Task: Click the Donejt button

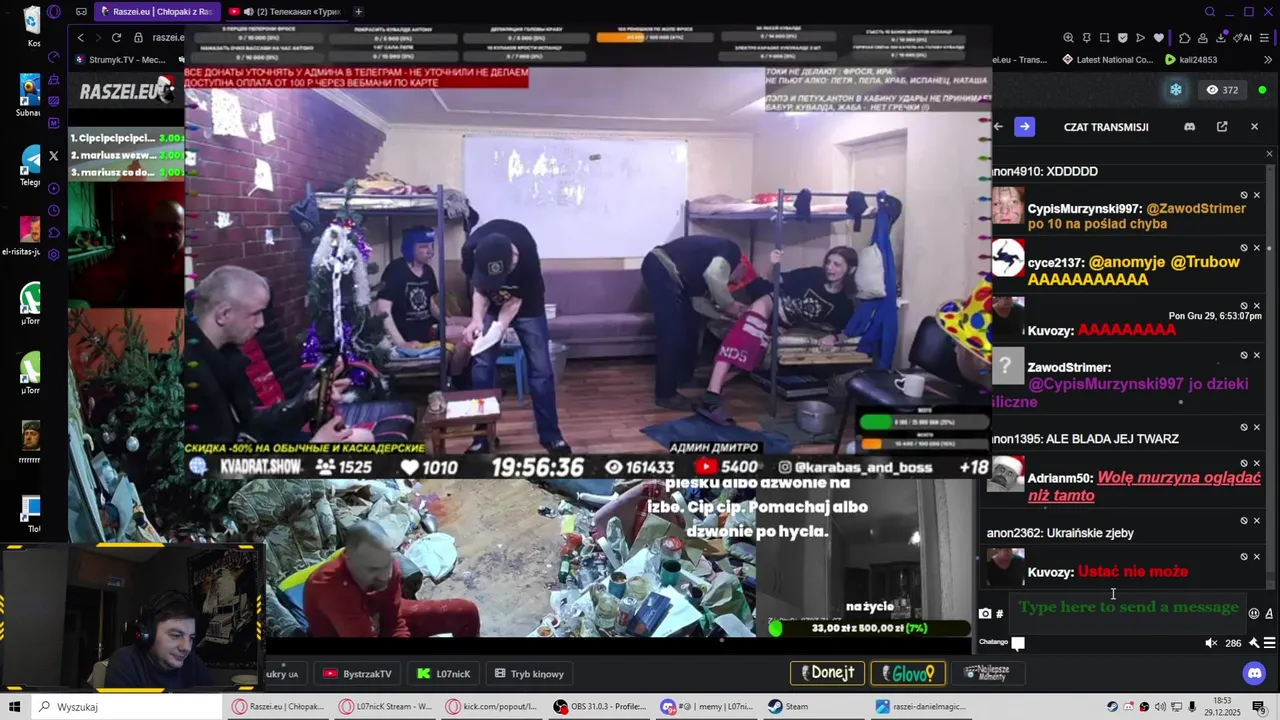Action: (827, 673)
